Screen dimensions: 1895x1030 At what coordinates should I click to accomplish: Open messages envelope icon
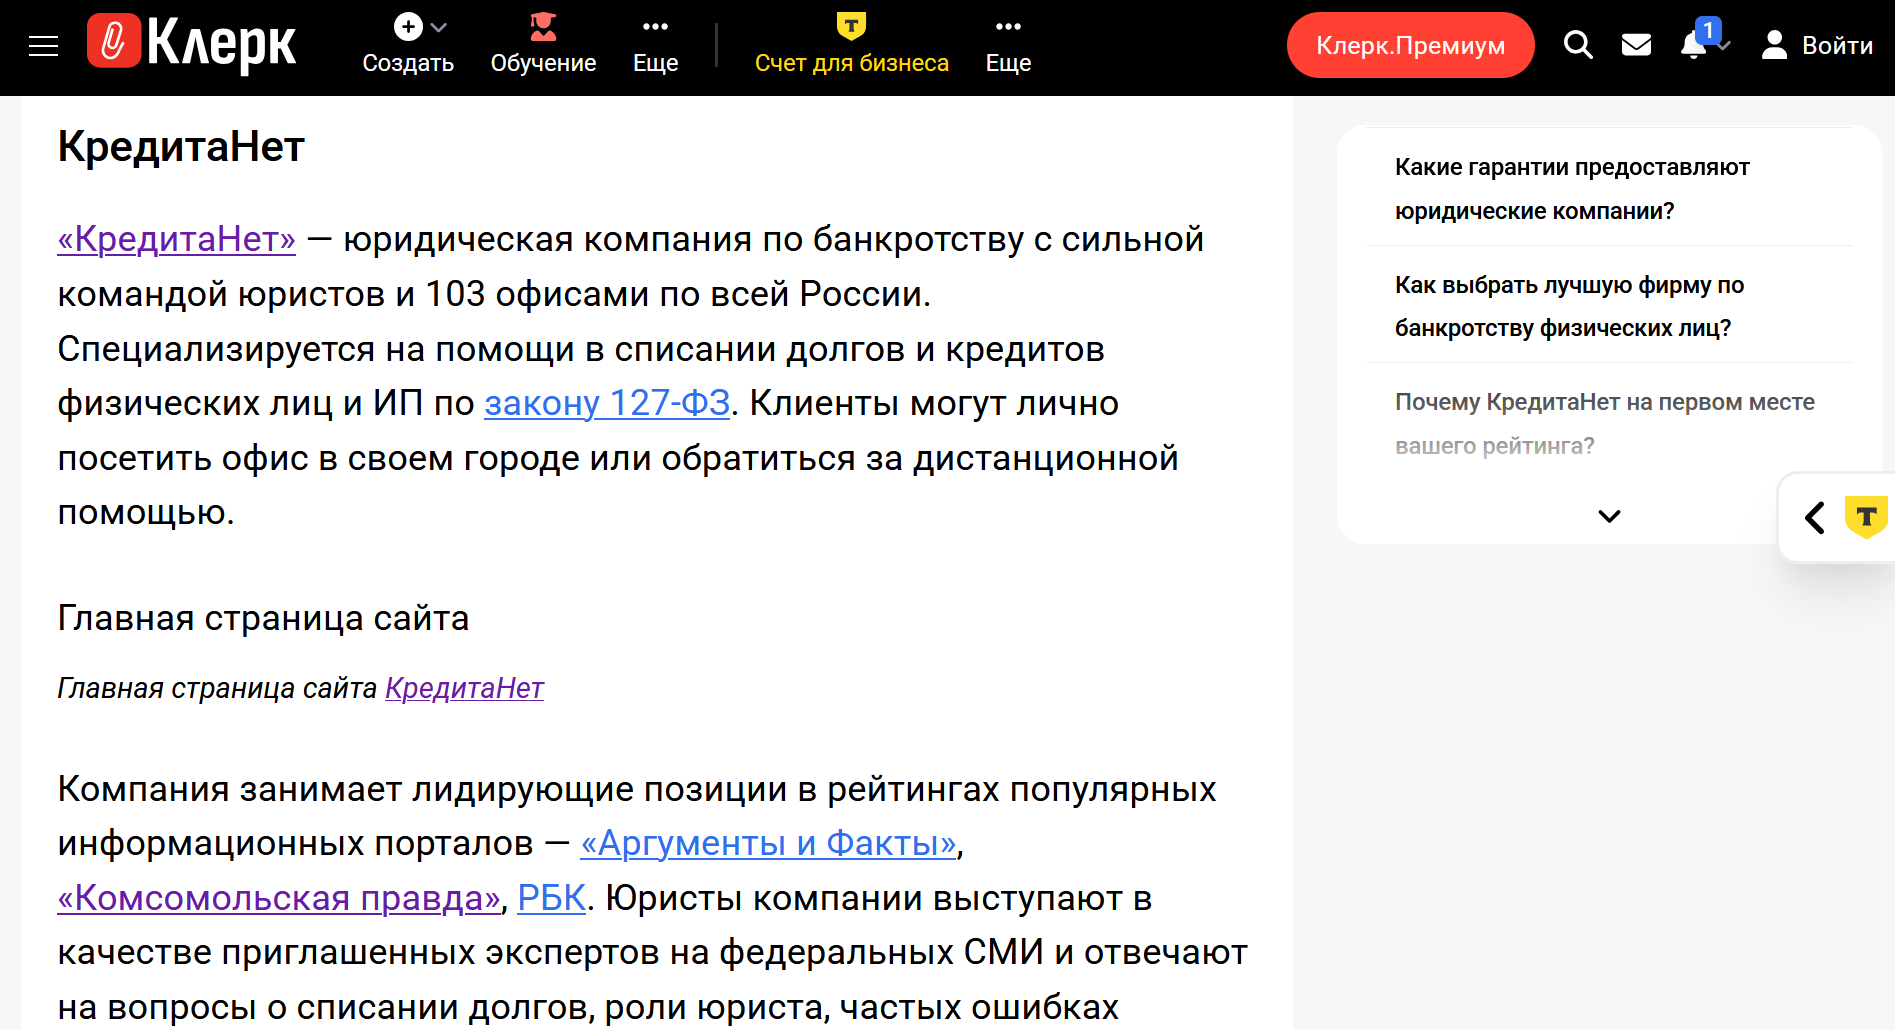click(x=1636, y=45)
